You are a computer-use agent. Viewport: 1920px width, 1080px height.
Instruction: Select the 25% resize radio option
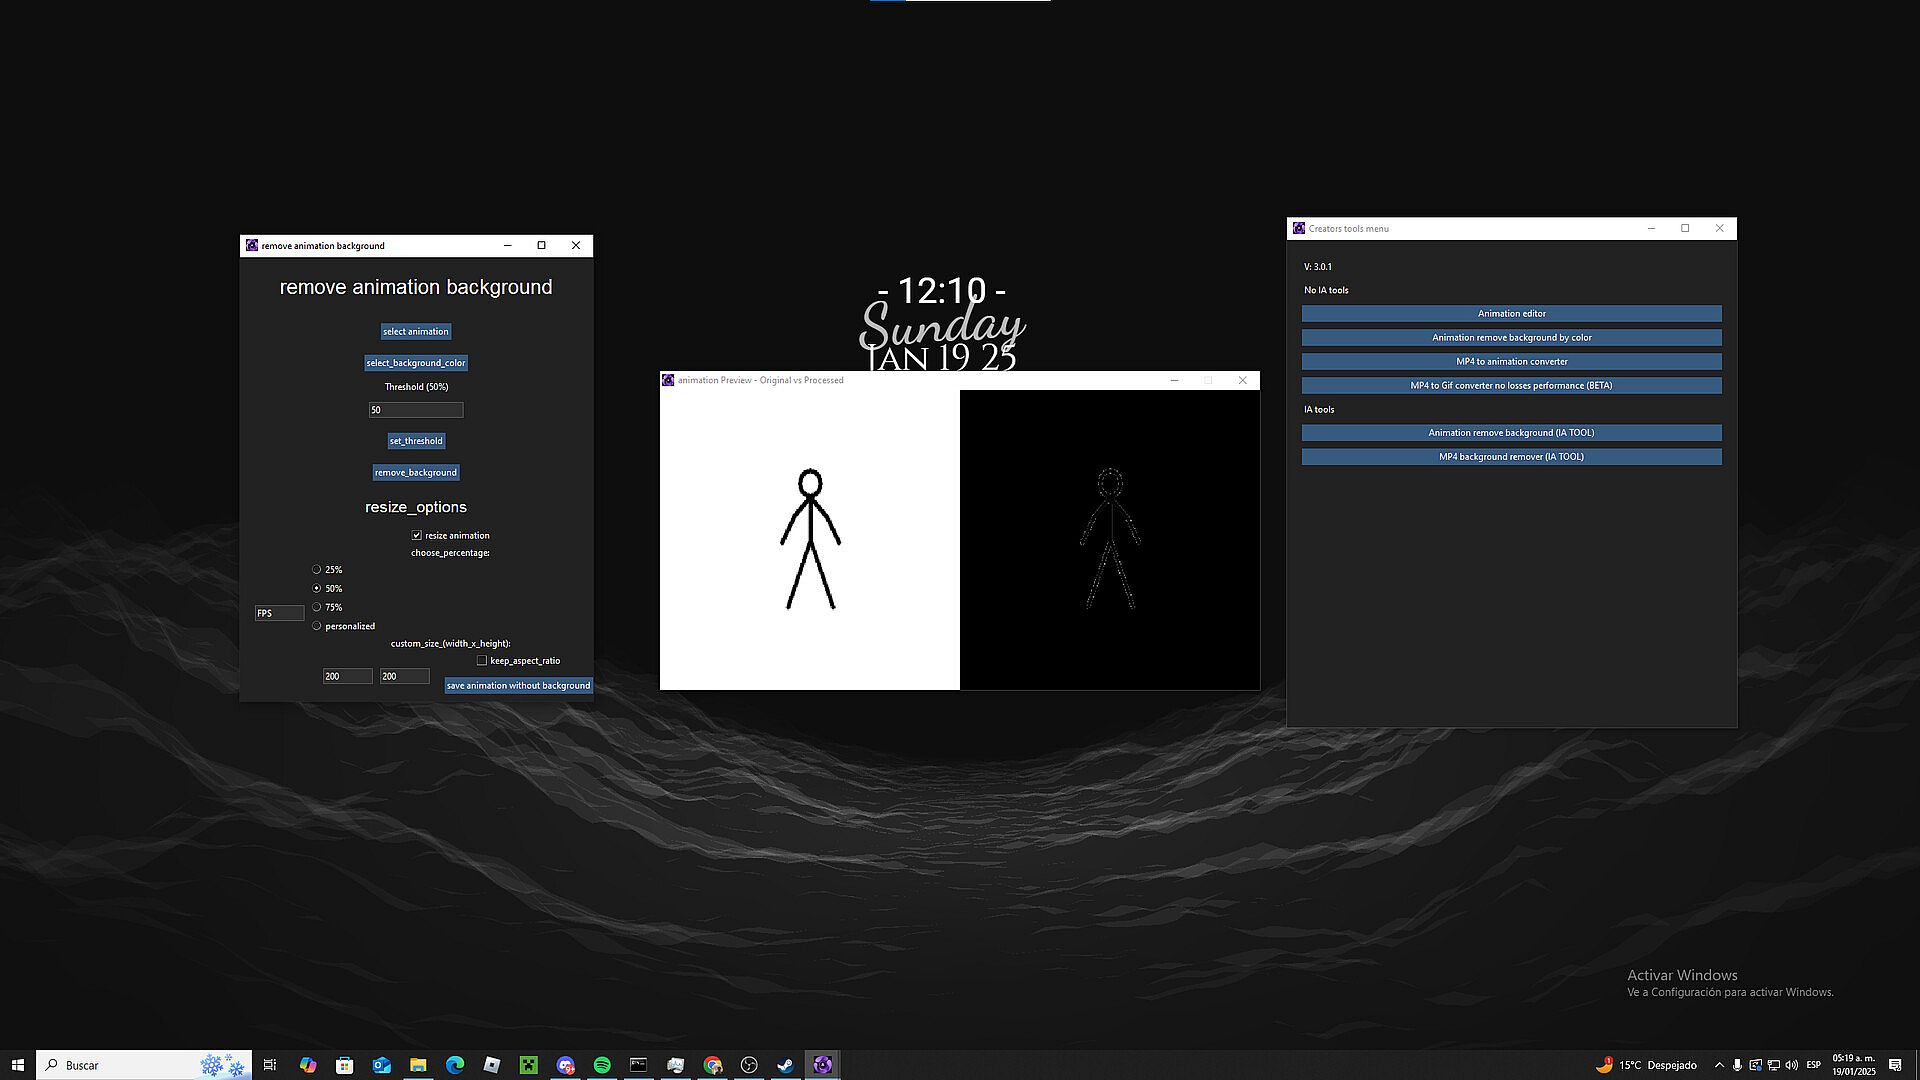click(x=317, y=569)
